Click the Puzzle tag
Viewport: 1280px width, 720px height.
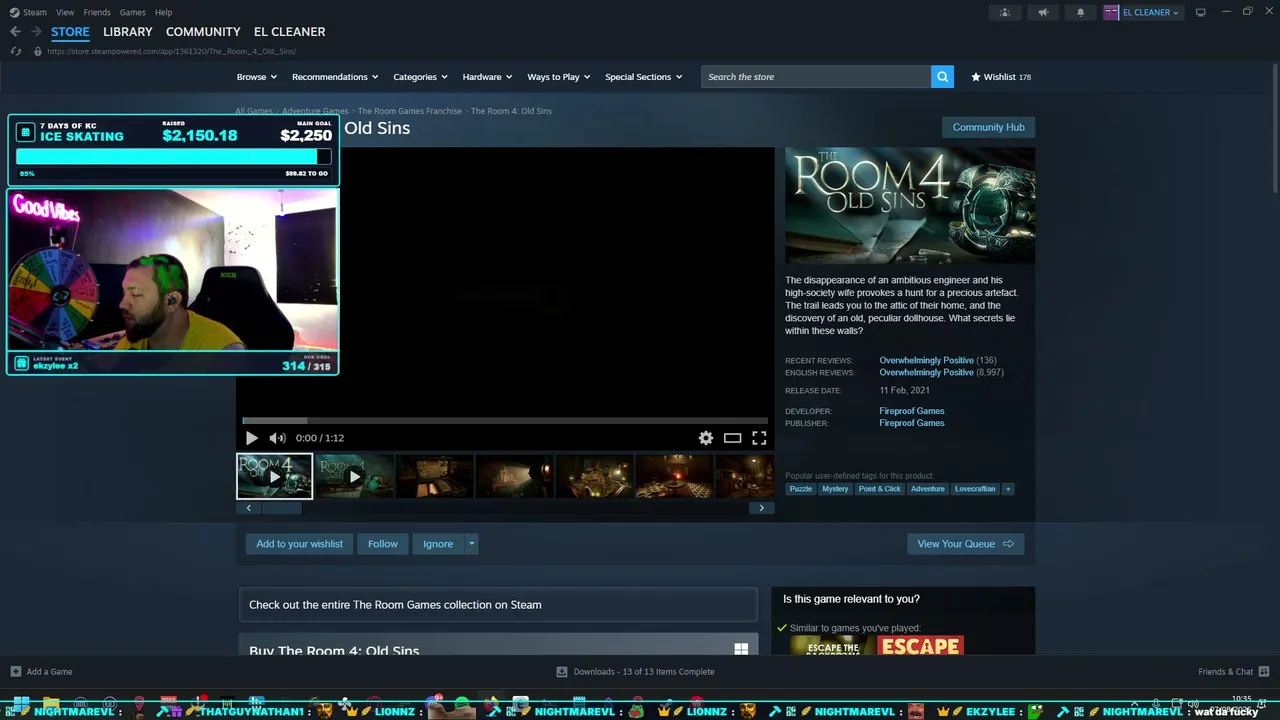[x=801, y=489]
